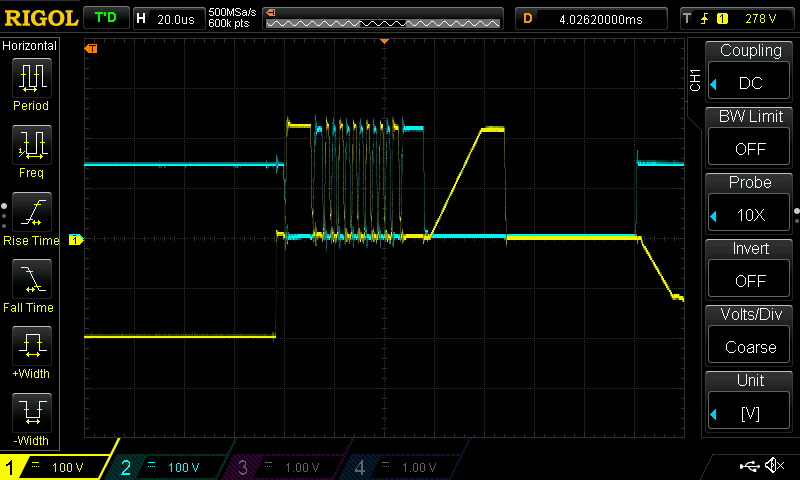The height and width of the screenshot is (480, 800).
Task: Select the channel 2 tab at 100 V
Action: [x=171, y=467]
